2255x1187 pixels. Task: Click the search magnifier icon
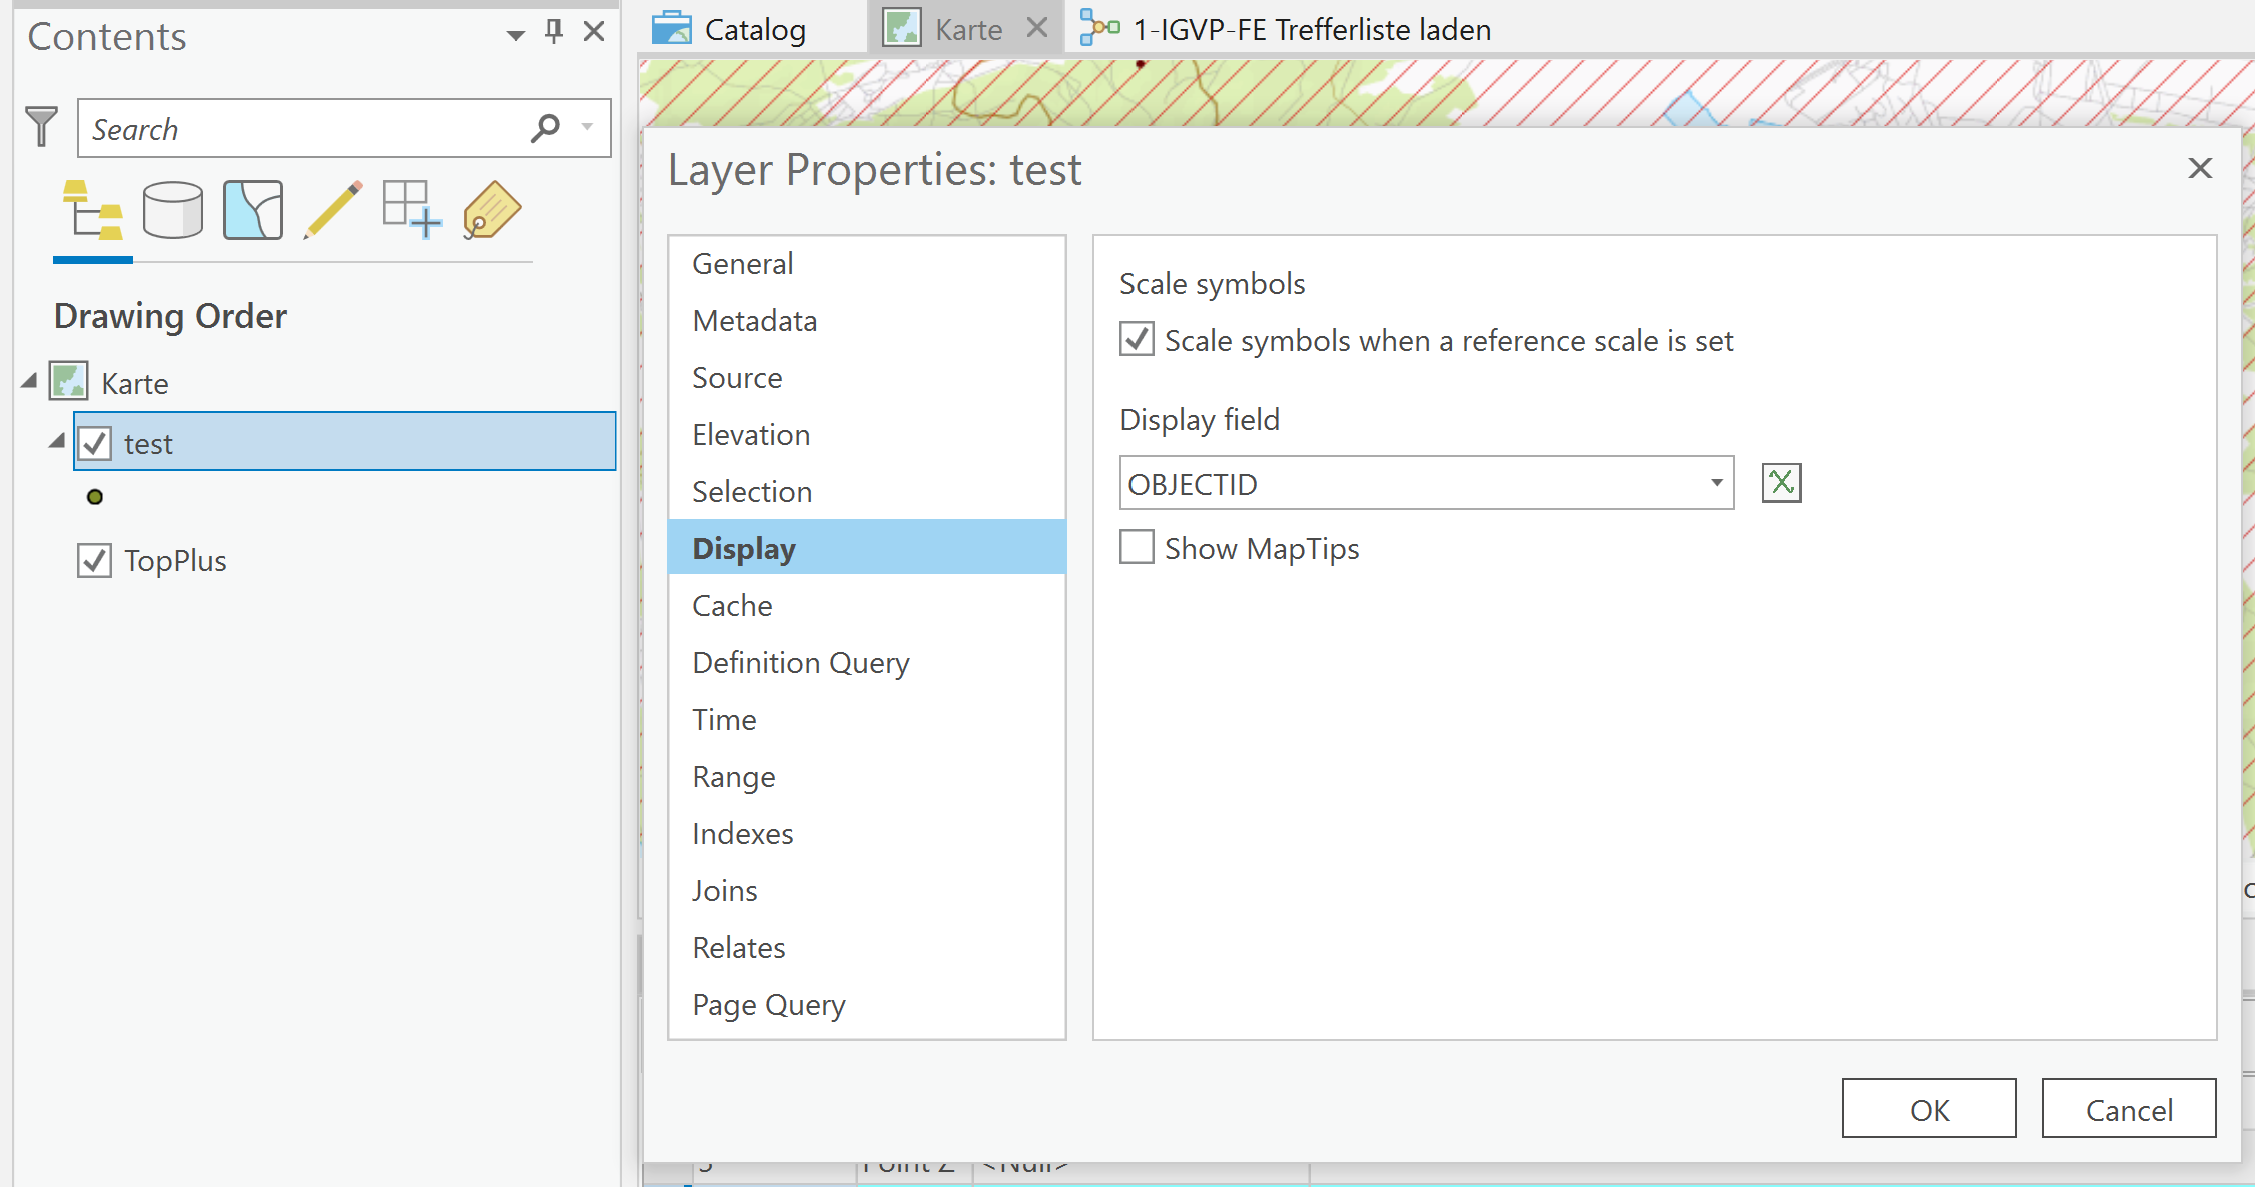tap(545, 128)
